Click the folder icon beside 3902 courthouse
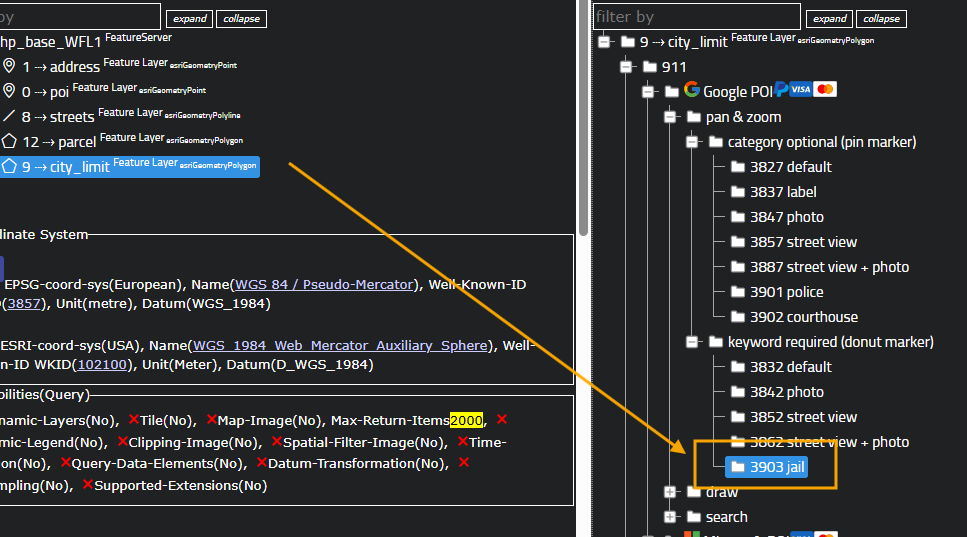Screen dimensions: 967x537 (x=738, y=317)
